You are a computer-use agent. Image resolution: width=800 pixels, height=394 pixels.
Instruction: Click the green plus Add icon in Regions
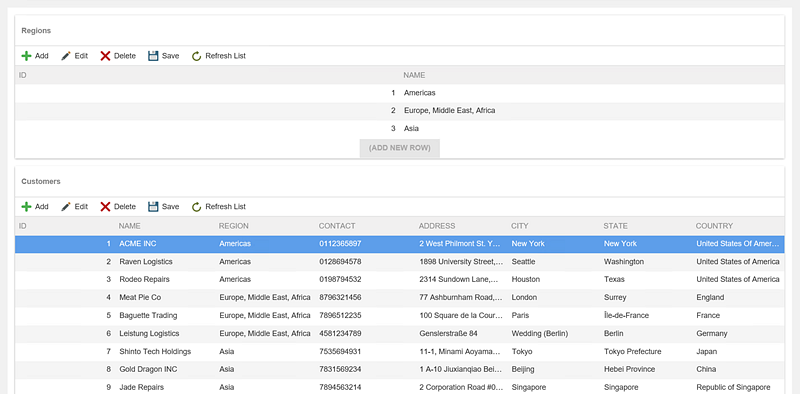click(26, 56)
